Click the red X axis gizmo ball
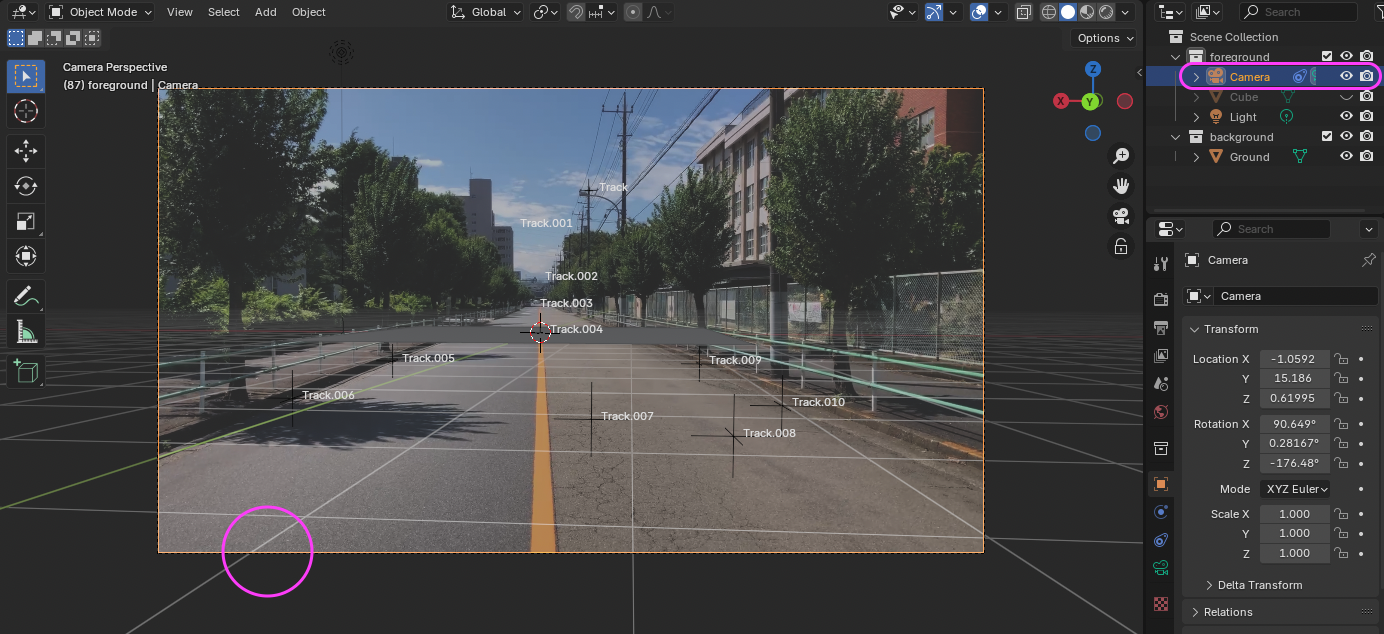The image size is (1384, 634). click(x=1061, y=101)
